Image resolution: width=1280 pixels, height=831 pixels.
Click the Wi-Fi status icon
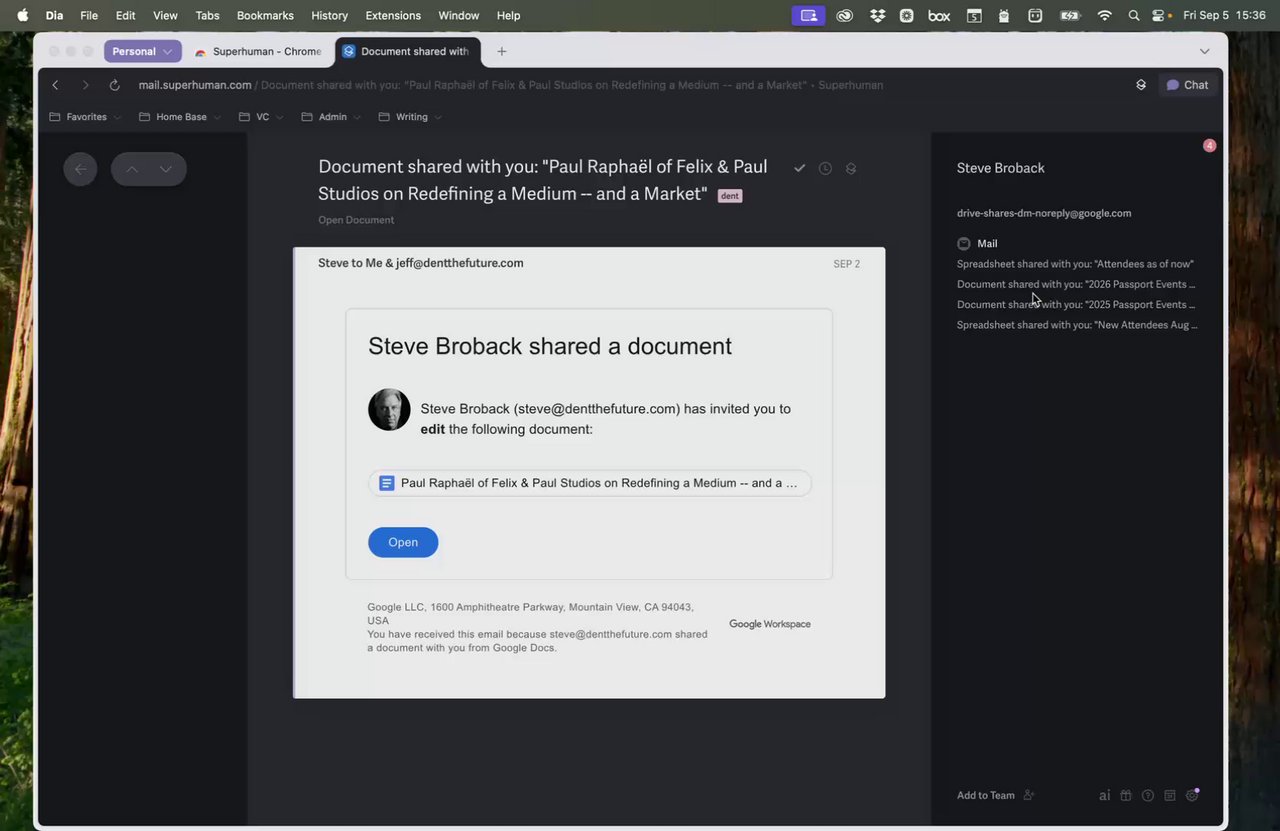pyautogui.click(x=1104, y=15)
